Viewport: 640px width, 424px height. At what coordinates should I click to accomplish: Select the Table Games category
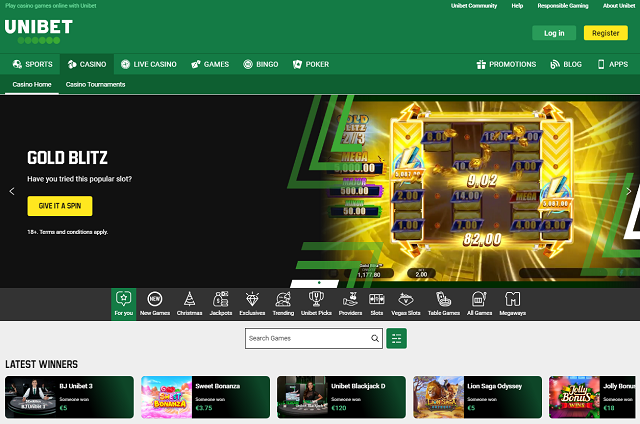point(444,304)
